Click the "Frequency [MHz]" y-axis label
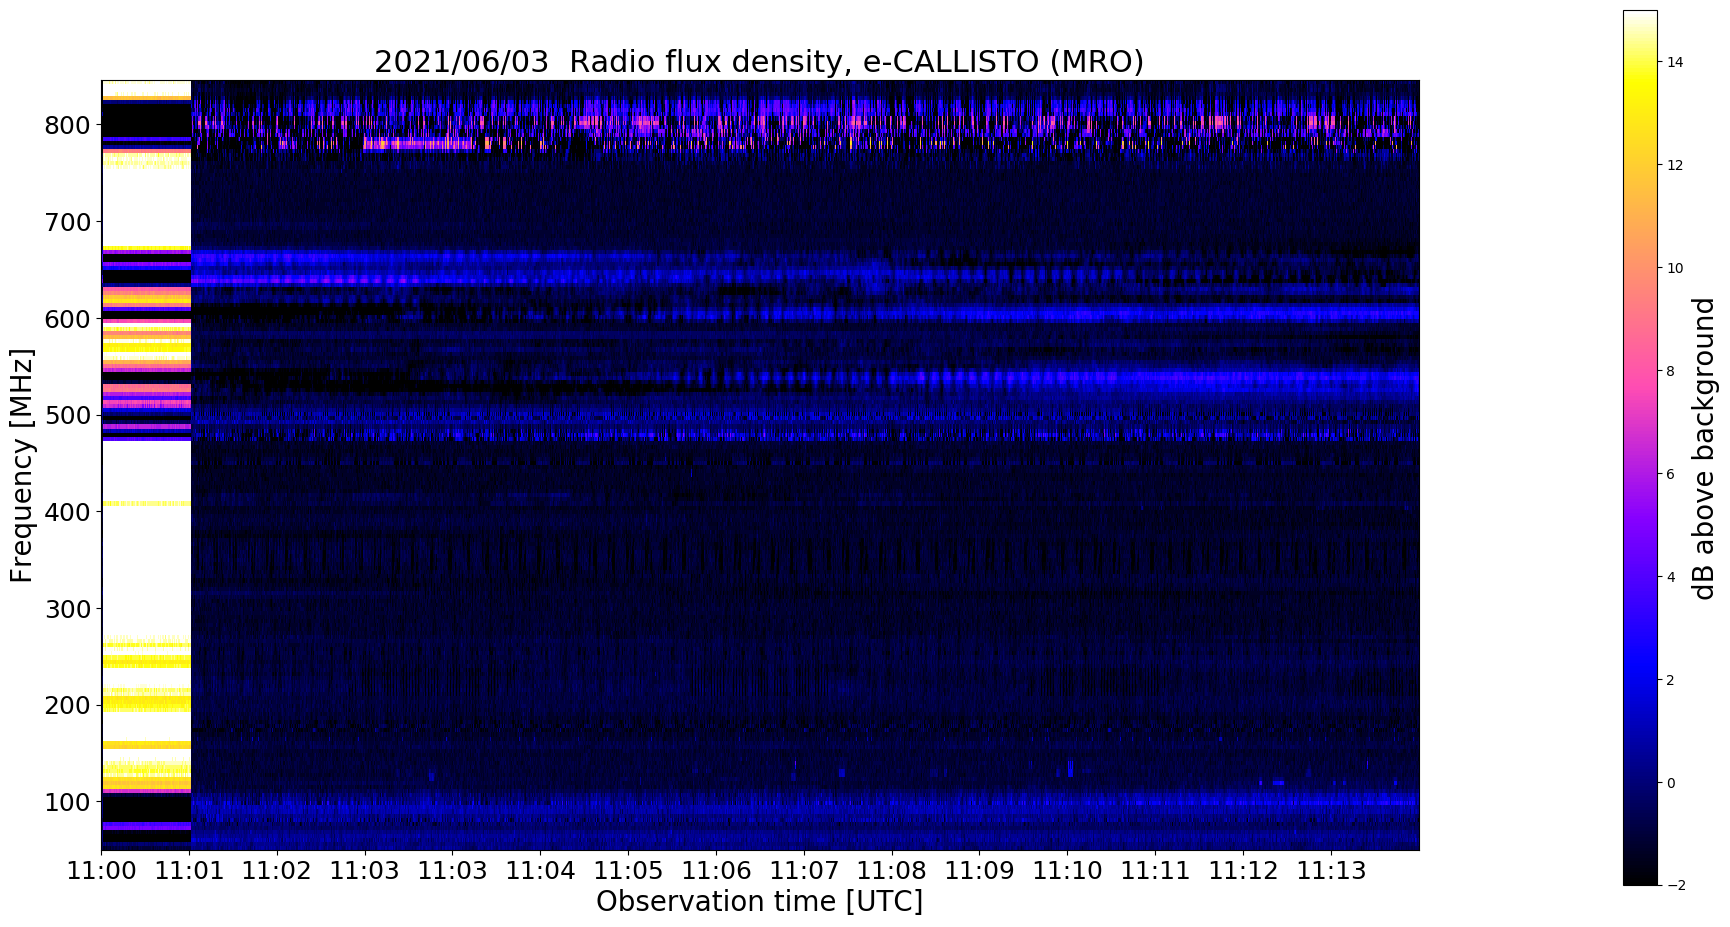 (x=22, y=465)
